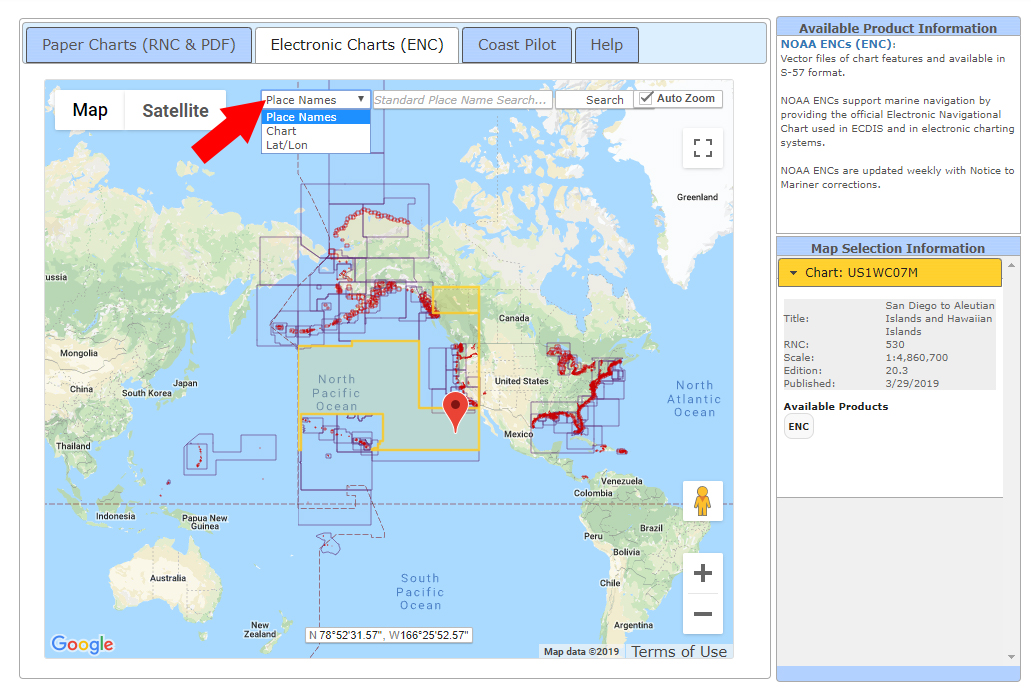Click the New Zealand label on the map
The width and height of the screenshot is (1031, 697).
tap(260, 630)
